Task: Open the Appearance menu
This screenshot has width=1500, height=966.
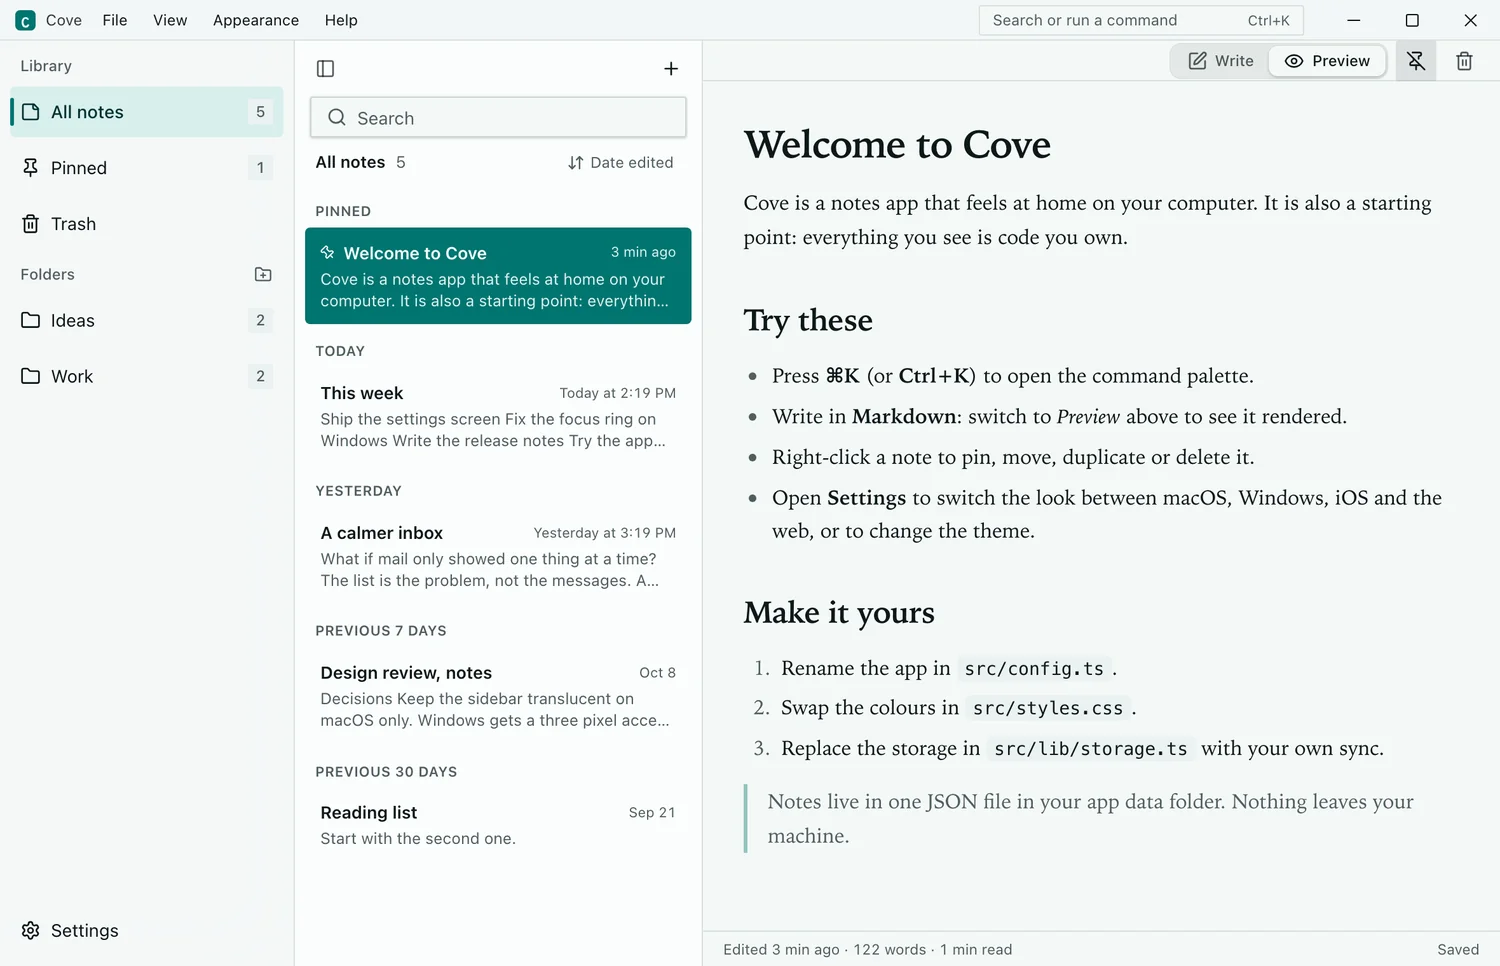Action: click(x=256, y=20)
